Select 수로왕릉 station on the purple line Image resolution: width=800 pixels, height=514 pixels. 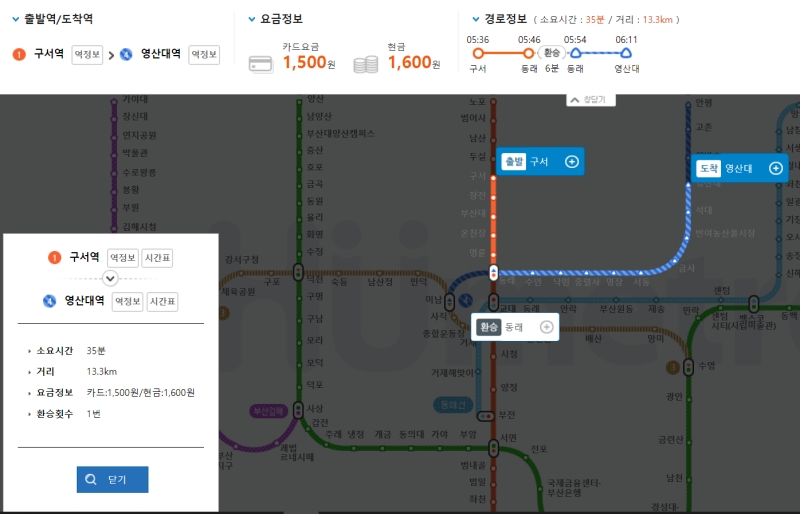coord(139,173)
